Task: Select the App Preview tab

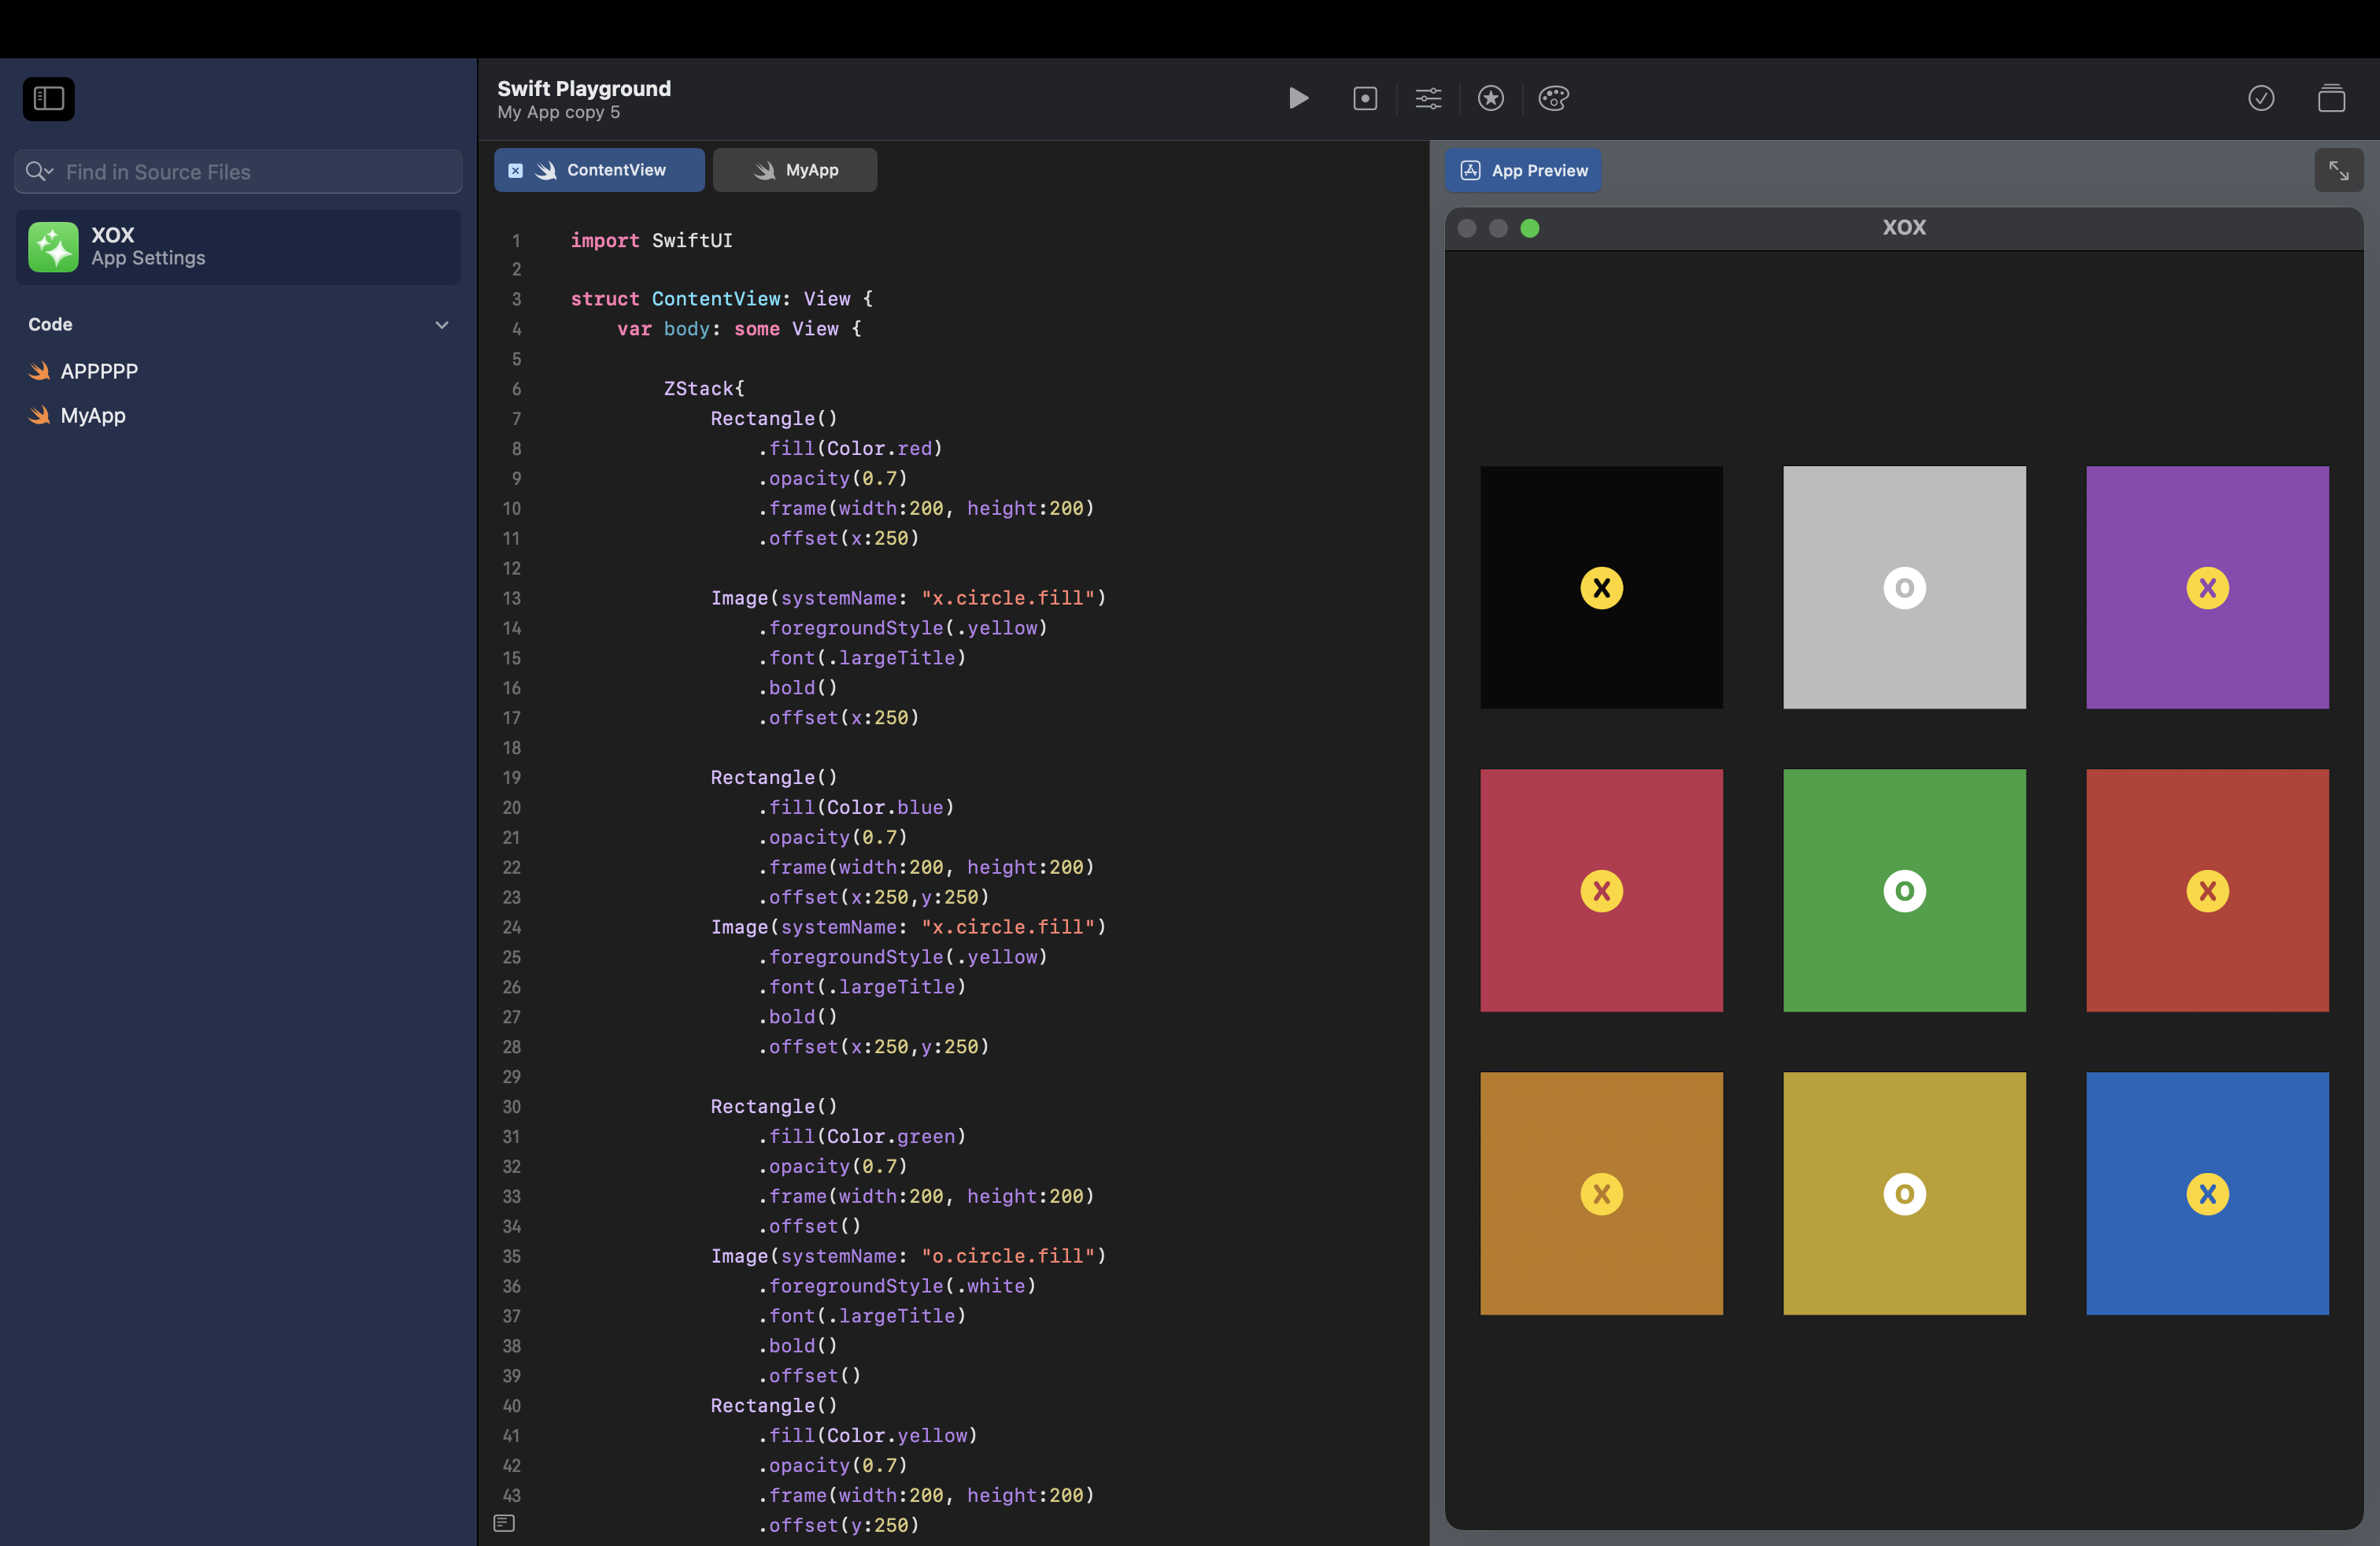Action: 1523,170
